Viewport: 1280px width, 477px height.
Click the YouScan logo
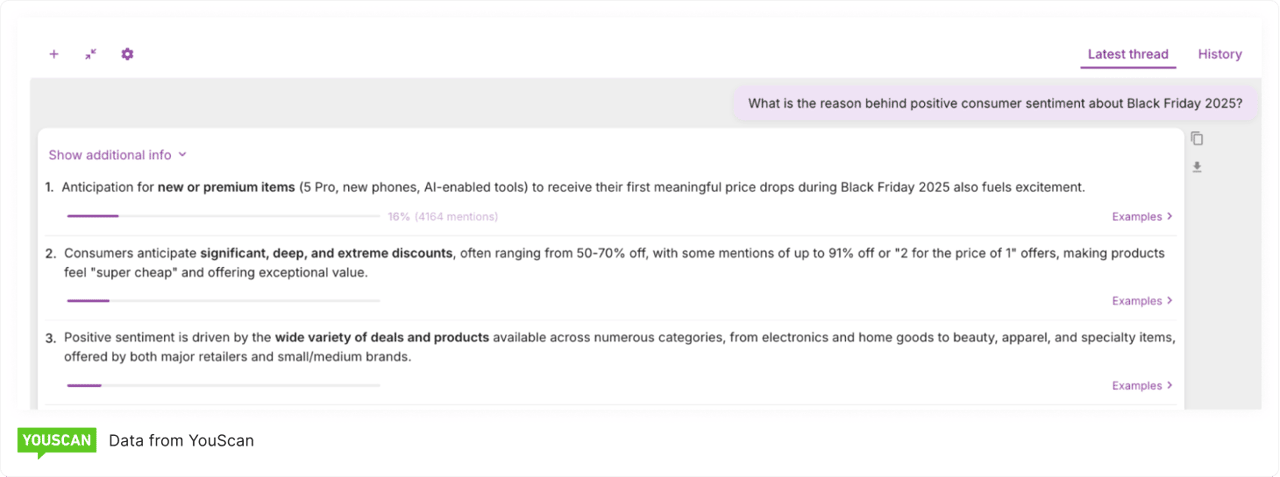[x=57, y=441]
